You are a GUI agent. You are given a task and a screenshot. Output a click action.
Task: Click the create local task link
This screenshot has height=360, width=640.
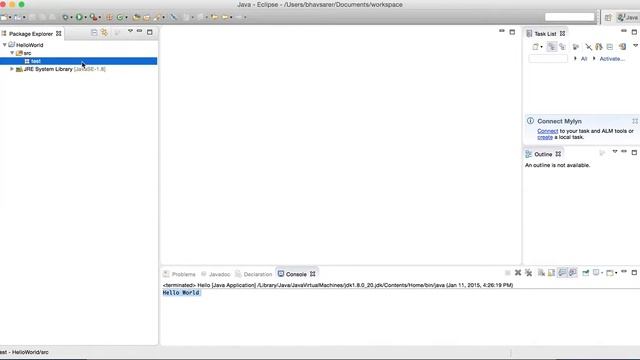544,137
